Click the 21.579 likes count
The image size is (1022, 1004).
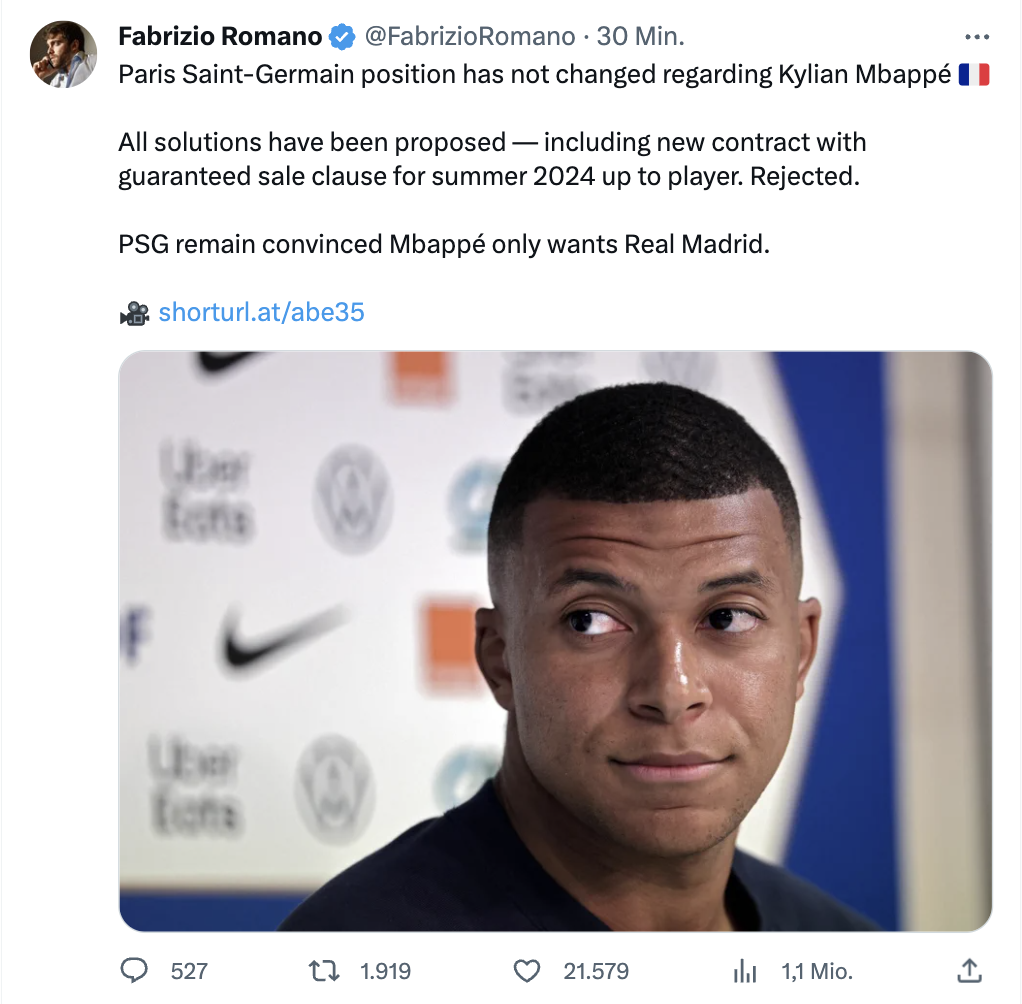[596, 970]
